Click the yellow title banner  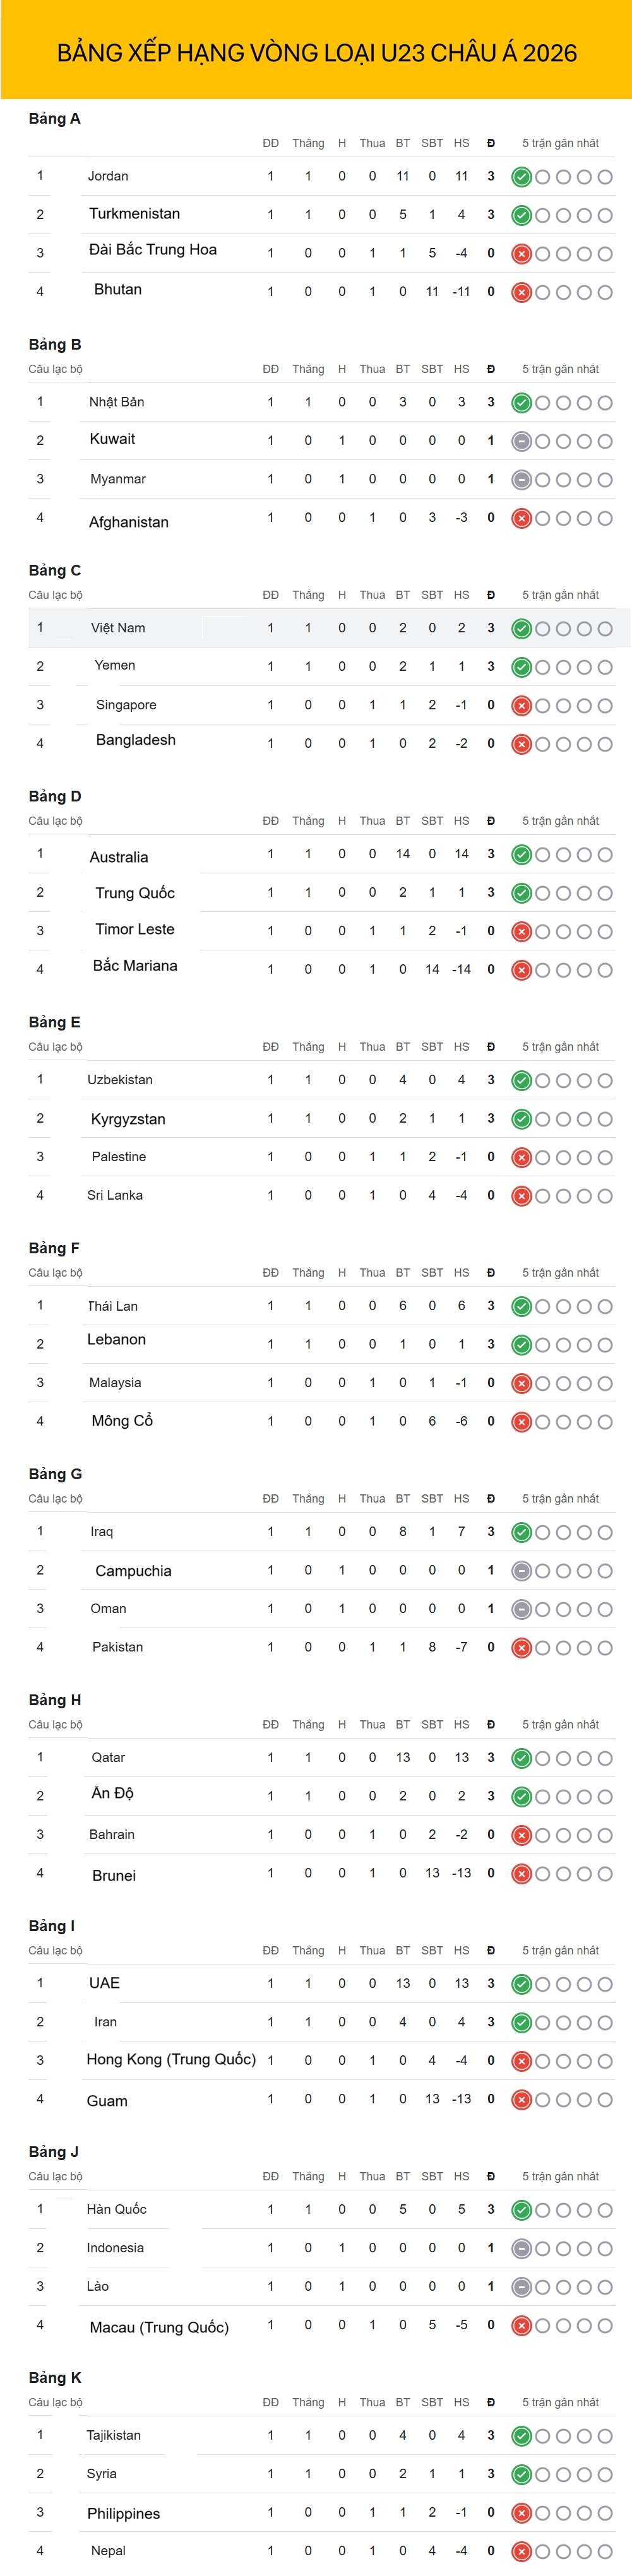316,50
